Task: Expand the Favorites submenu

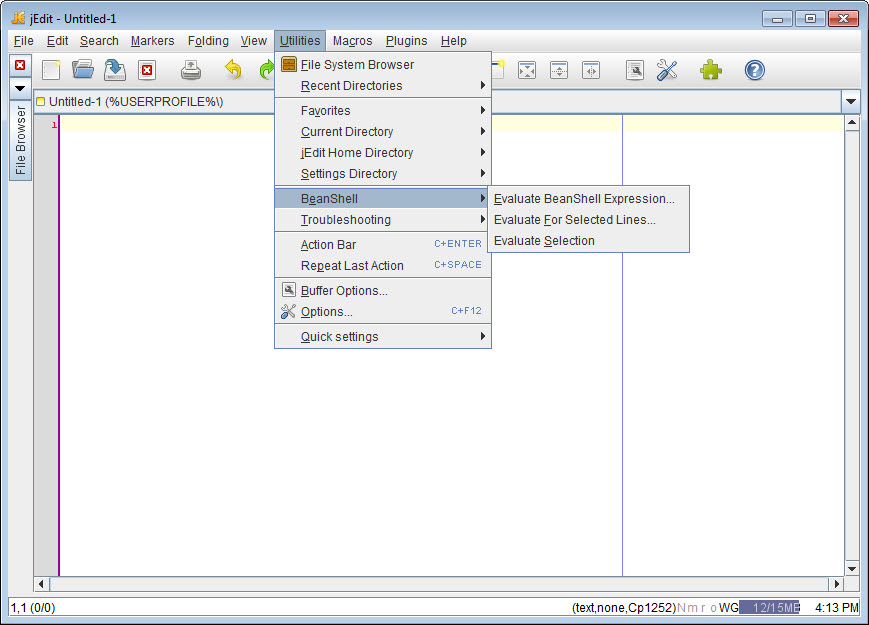Action: point(383,111)
